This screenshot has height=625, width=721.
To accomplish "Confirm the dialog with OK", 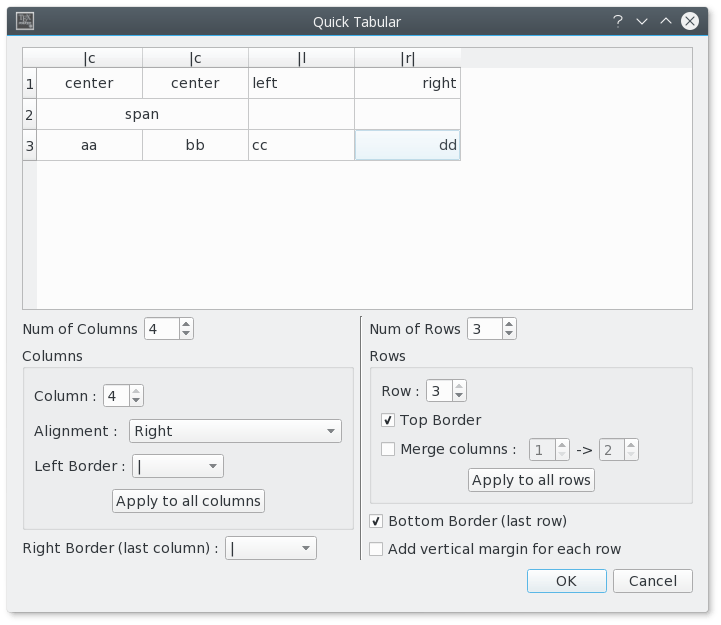I will point(566,581).
